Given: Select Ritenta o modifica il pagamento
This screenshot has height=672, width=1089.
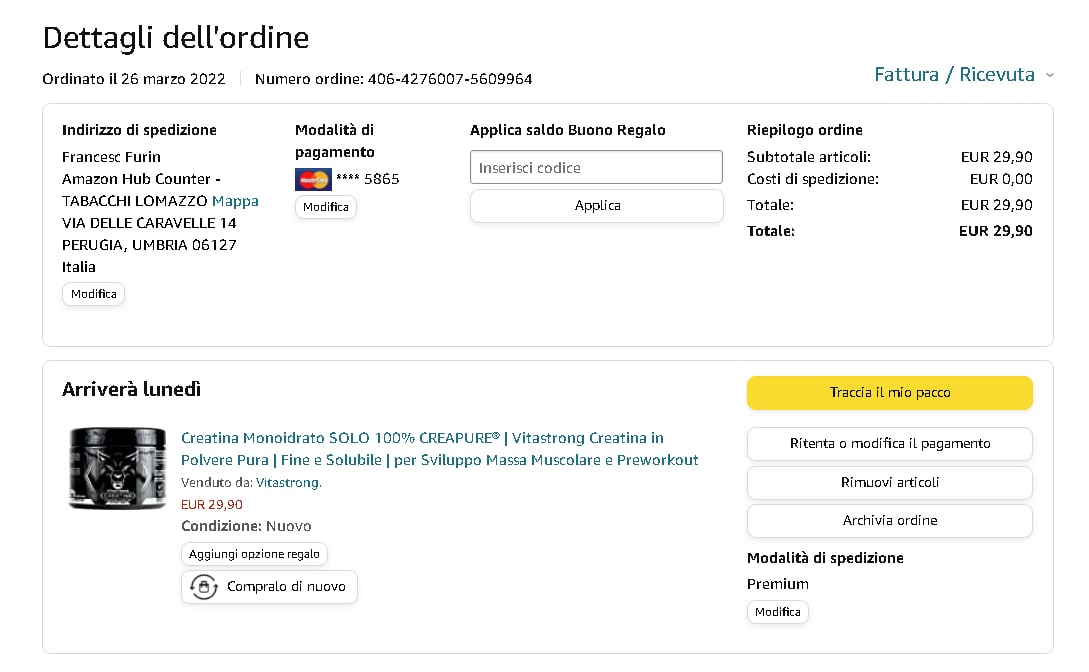Looking at the screenshot, I should [x=889, y=444].
